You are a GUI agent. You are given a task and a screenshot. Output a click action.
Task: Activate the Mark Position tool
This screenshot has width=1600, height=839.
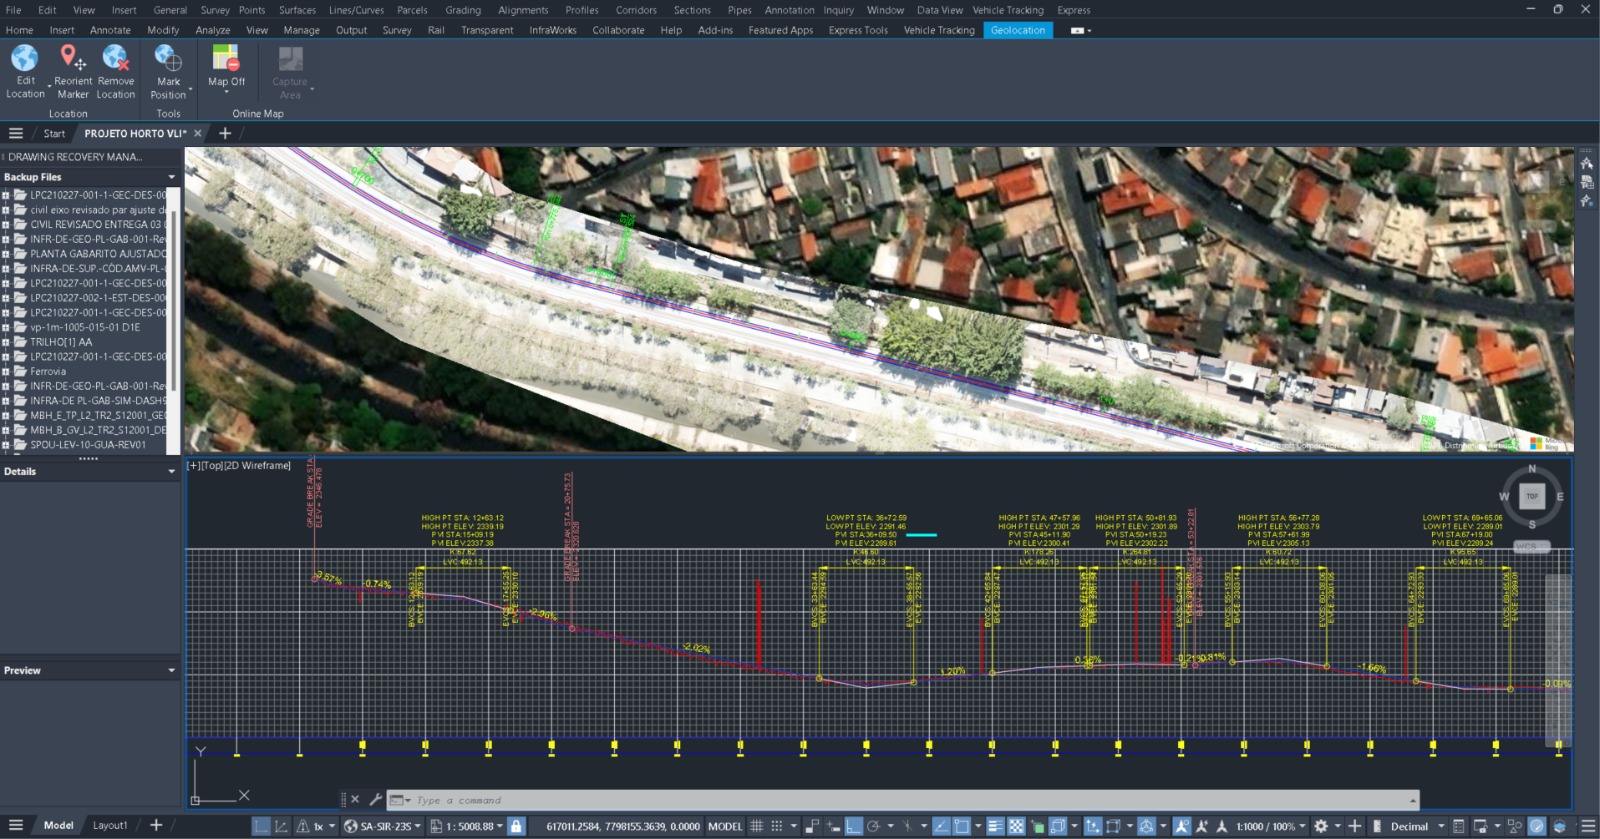click(x=168, y=59)
